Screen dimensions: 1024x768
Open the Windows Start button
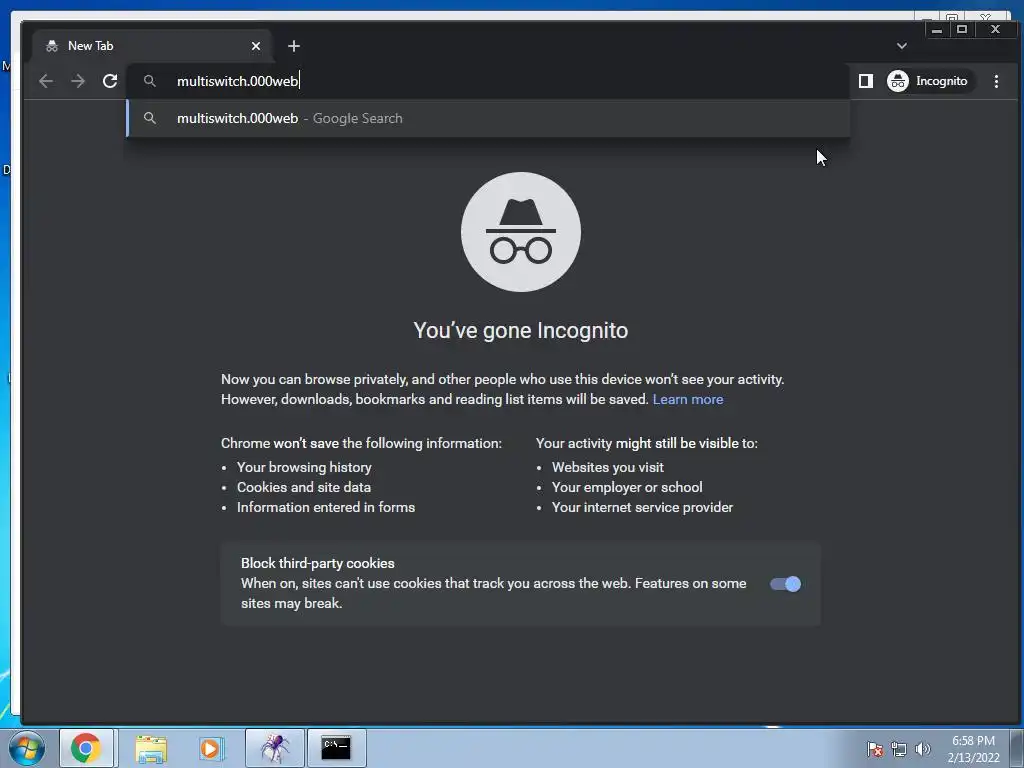coord(27,748)
